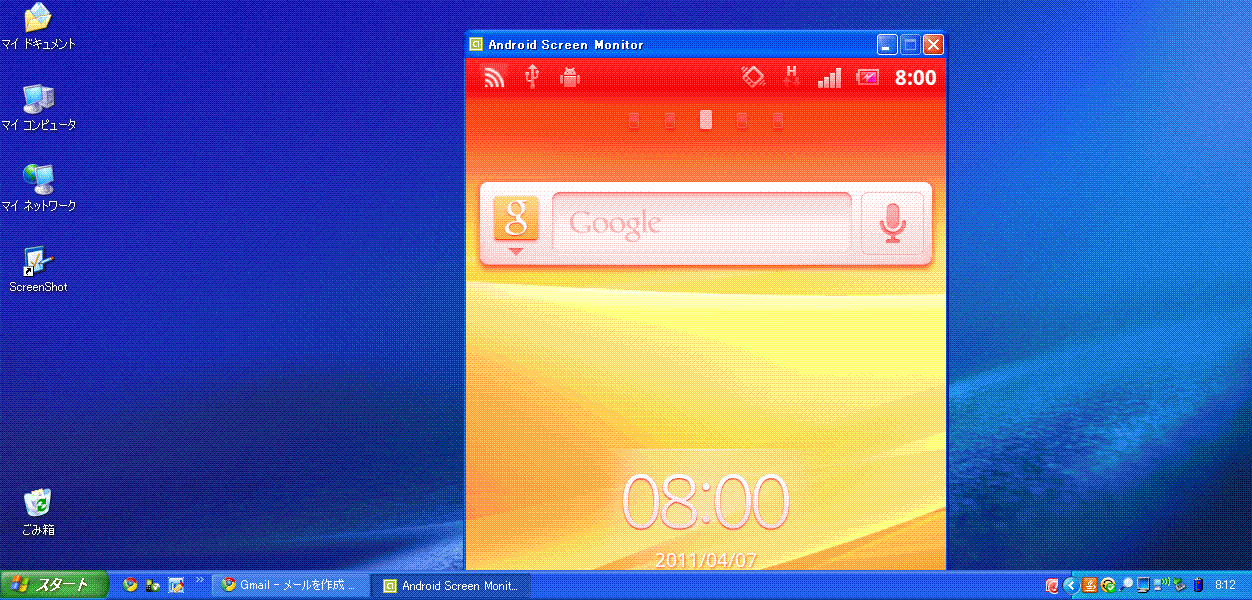Click the safely remove hardware tray icon
The width and height of the screenshot is (1252, 600).
pyautogui.click(x=1179, y=586)
